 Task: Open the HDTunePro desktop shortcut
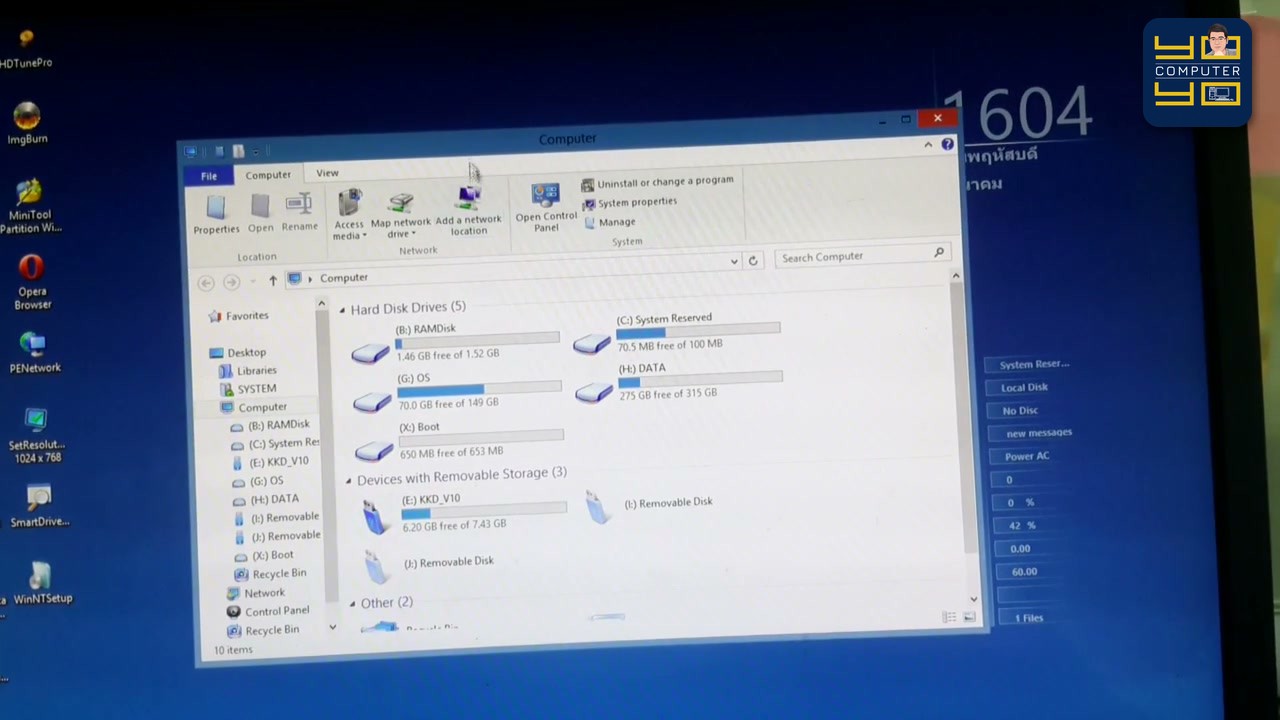point(26,48)
